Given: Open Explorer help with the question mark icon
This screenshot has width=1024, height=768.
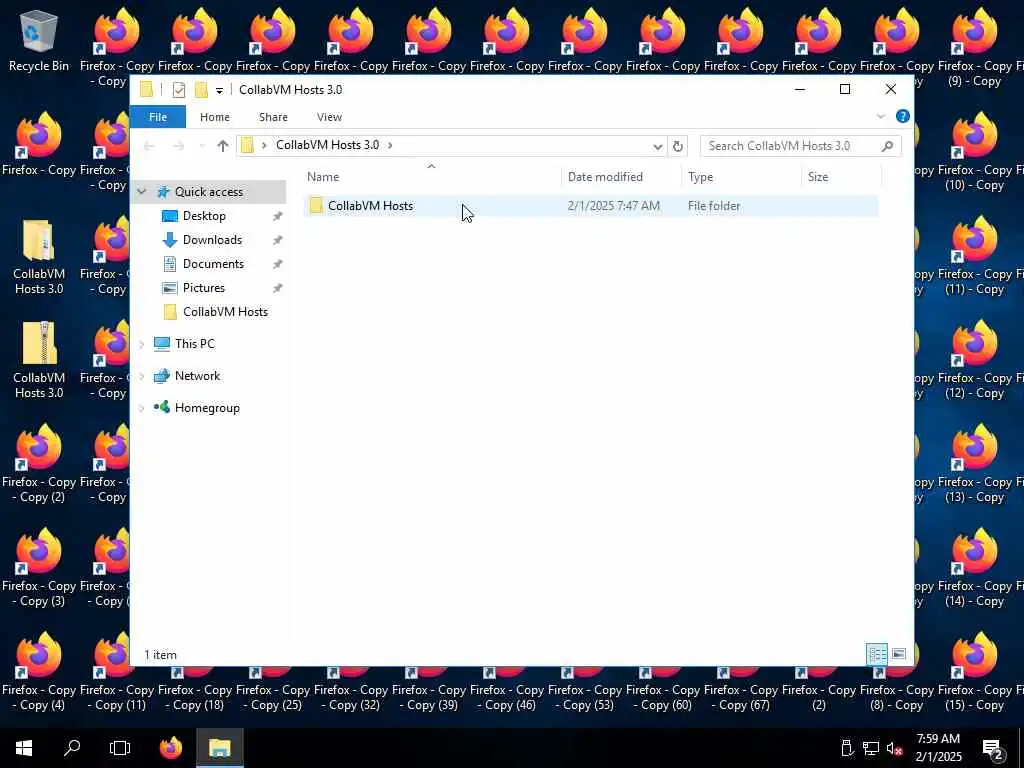Looking at the screenshot, I should point(903,116).
